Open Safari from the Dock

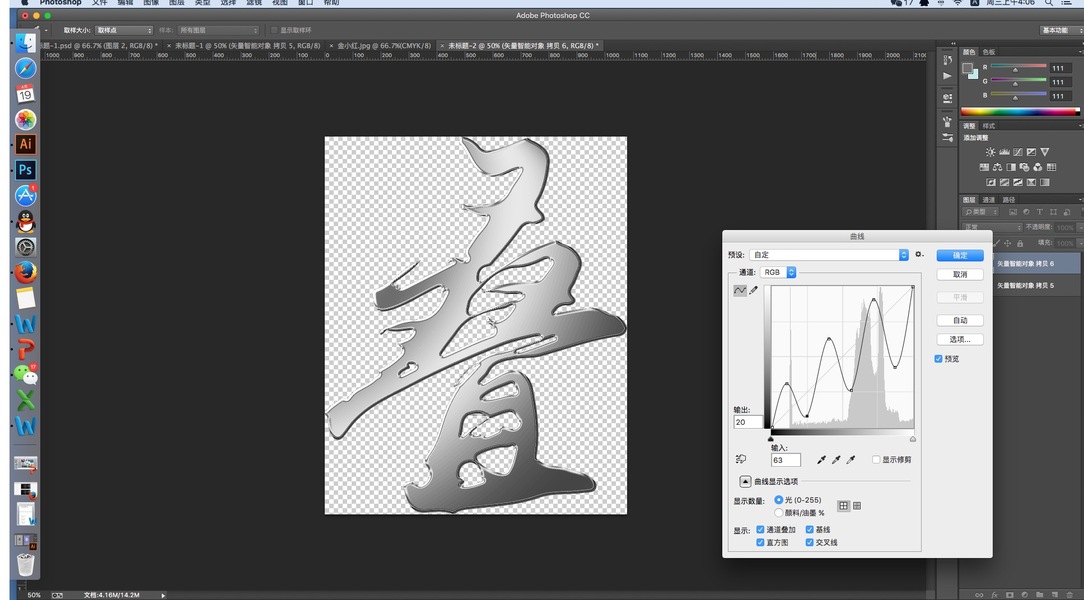[26, 68]
